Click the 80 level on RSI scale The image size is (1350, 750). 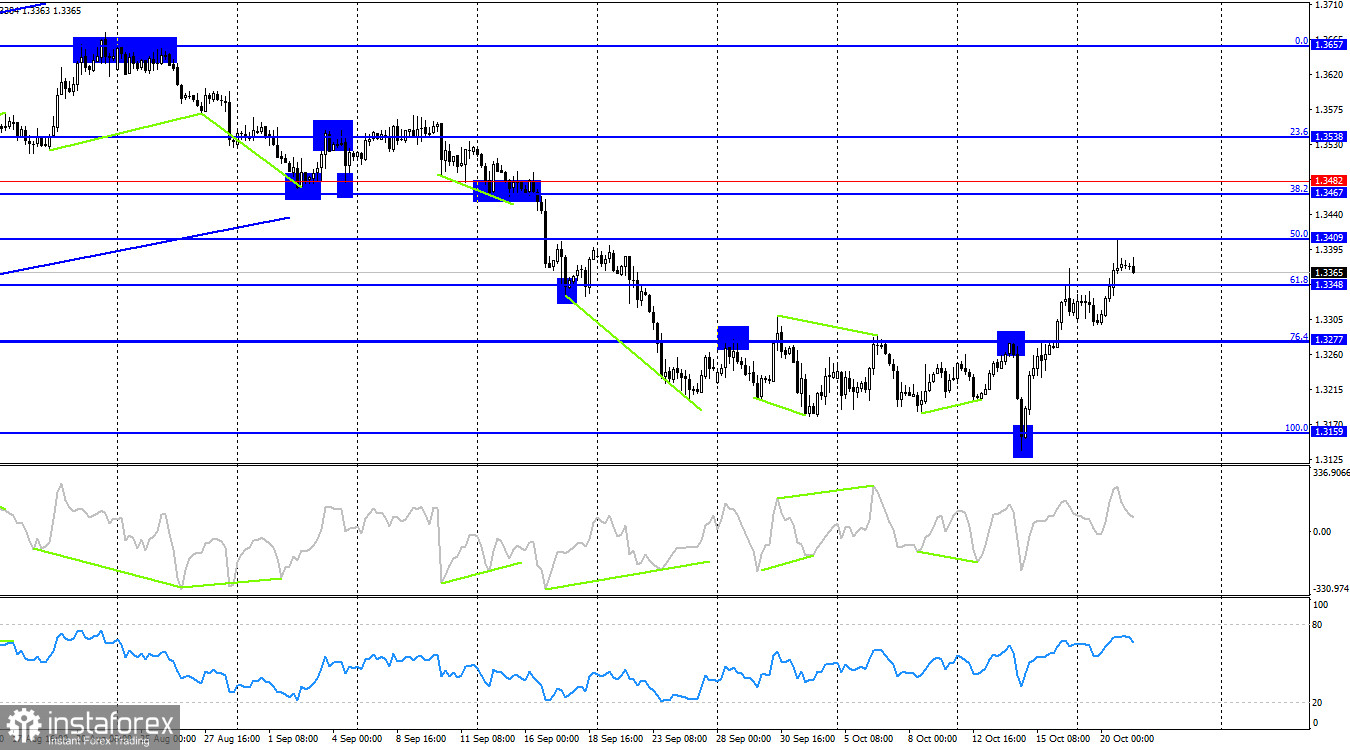1318,625
